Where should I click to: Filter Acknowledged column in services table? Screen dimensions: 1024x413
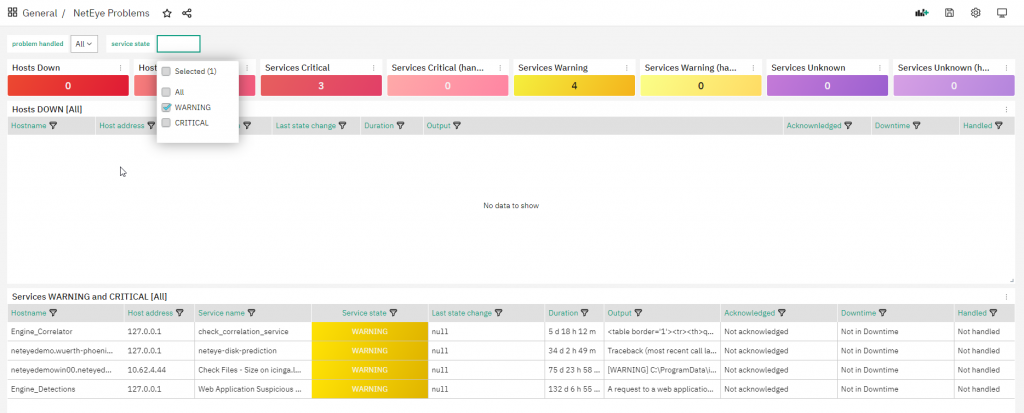[782, 313]
